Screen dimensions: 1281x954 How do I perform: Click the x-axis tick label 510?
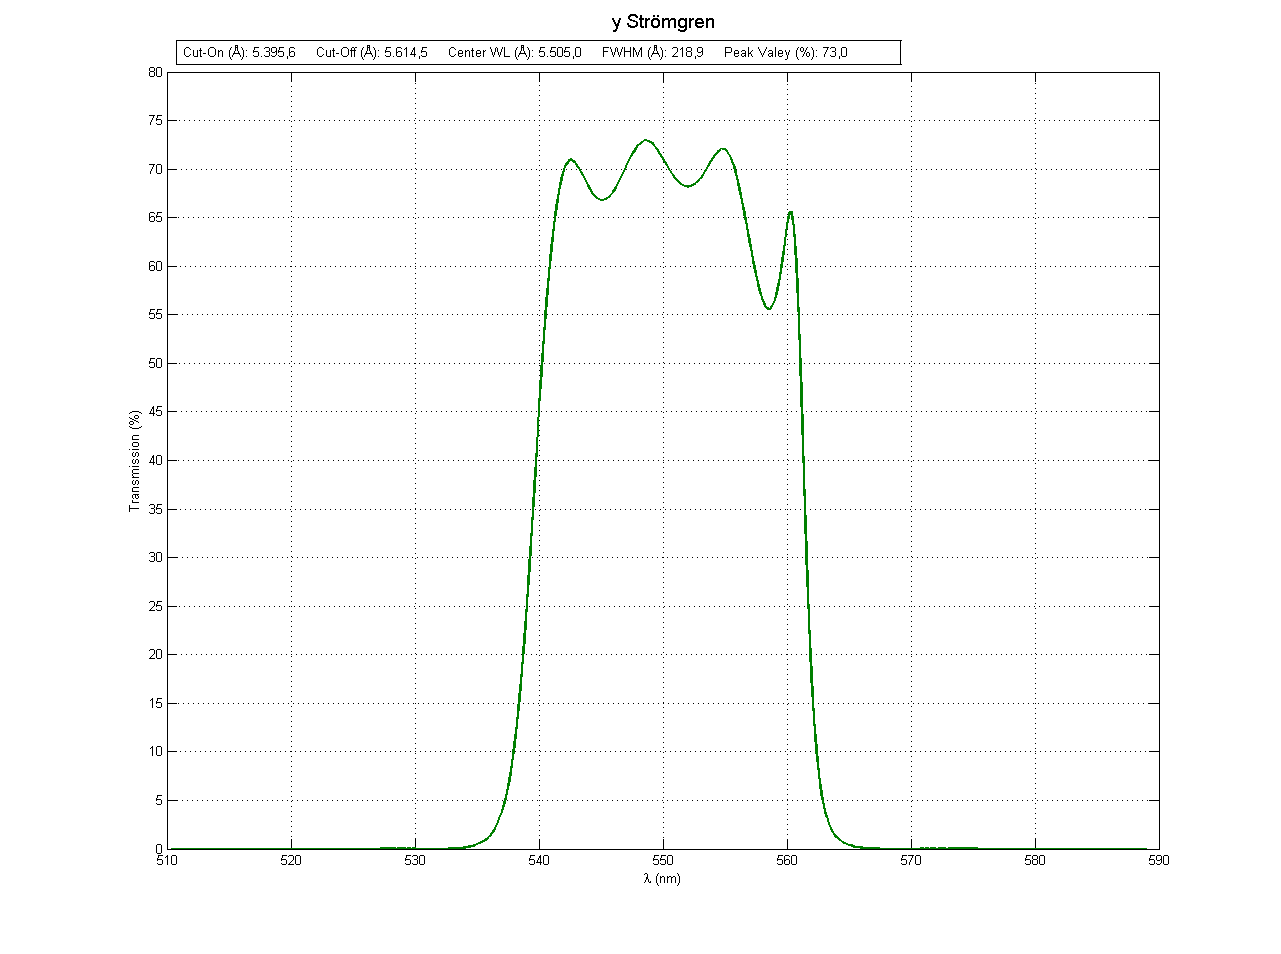pyautogui.click(x=167, y=860)
